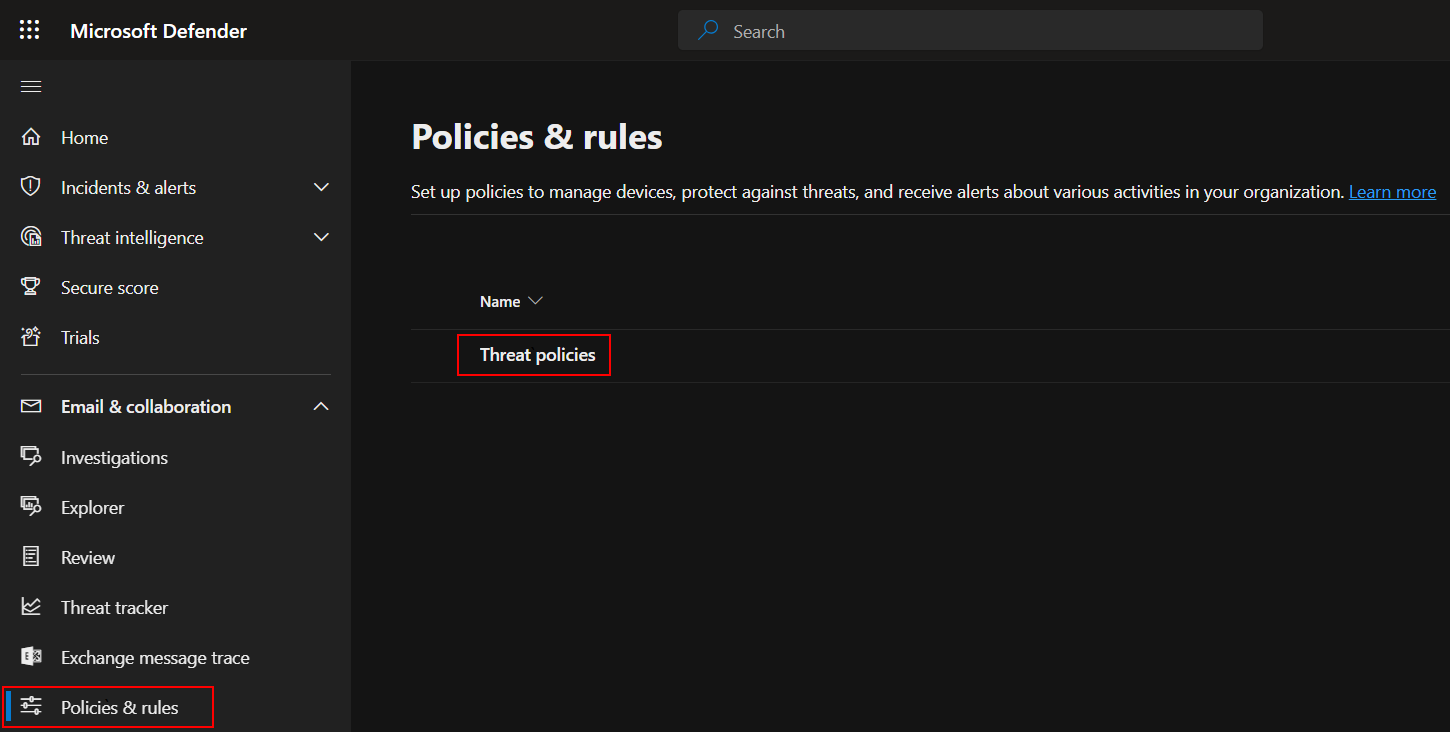Collapse the navigation hamburger menu
This screenshot has height=732, width=1450.
(31, 86)
